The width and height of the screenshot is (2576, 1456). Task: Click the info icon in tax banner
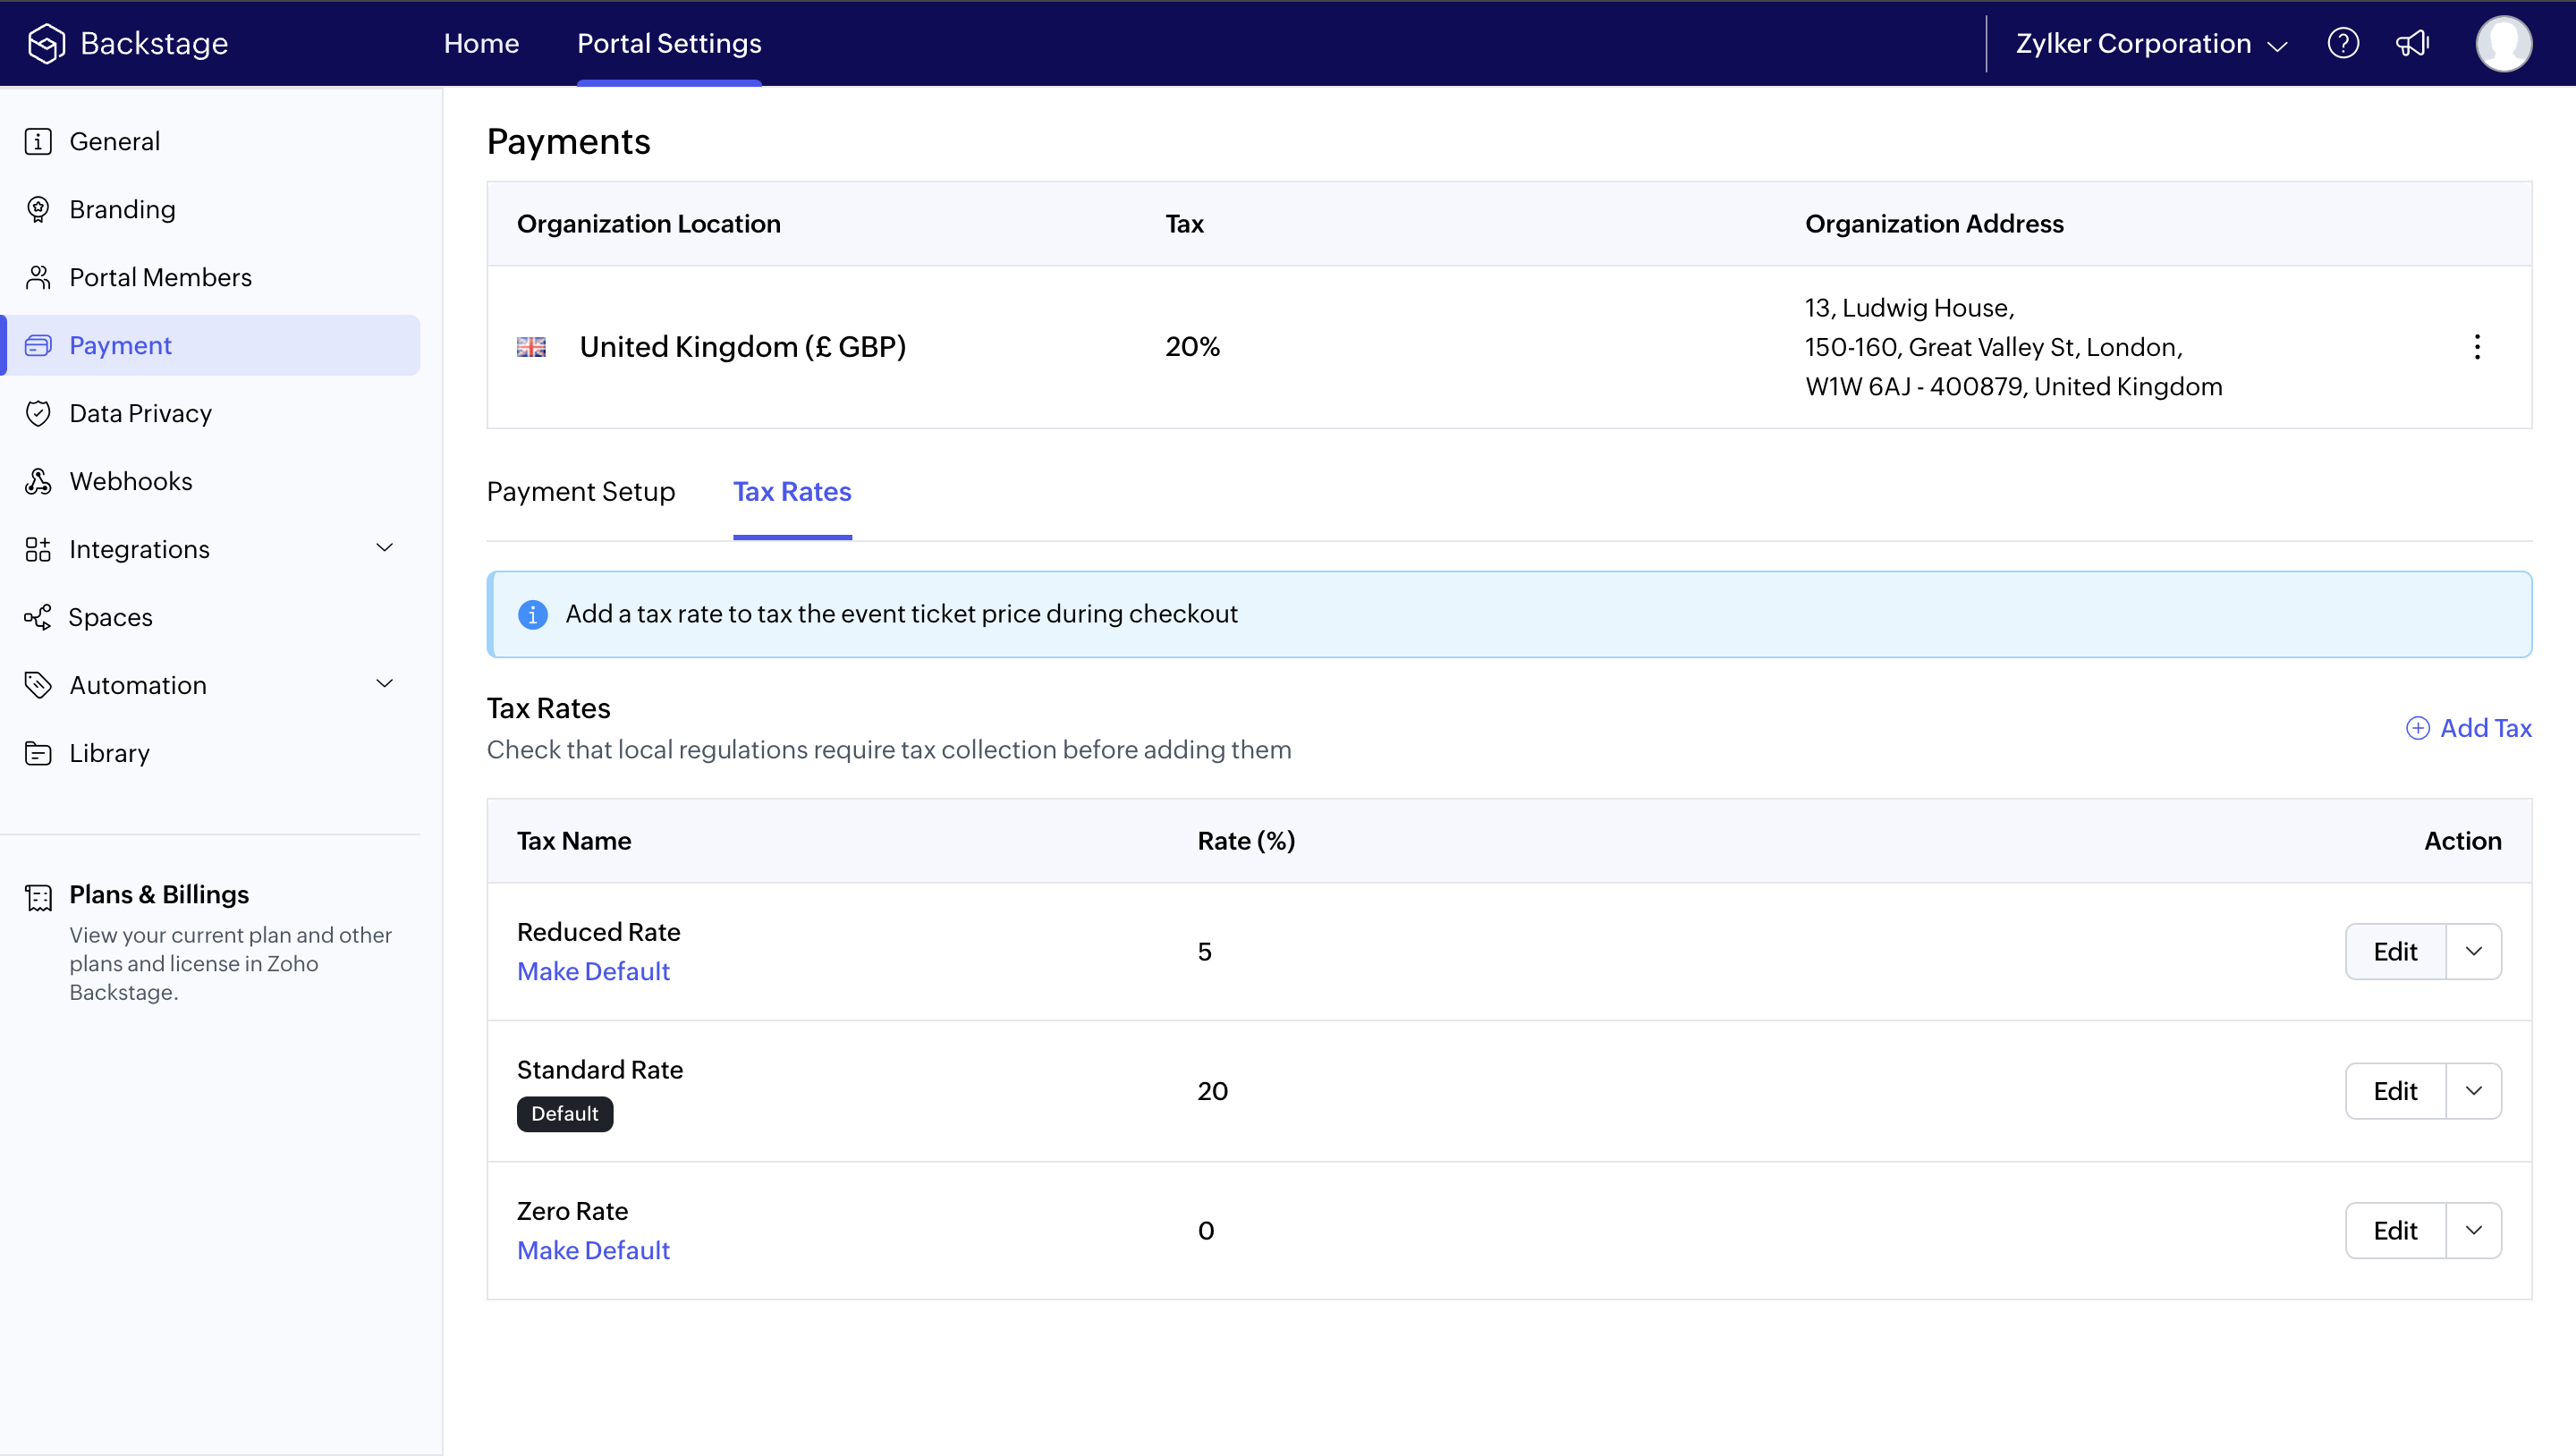tap(532, 614)
